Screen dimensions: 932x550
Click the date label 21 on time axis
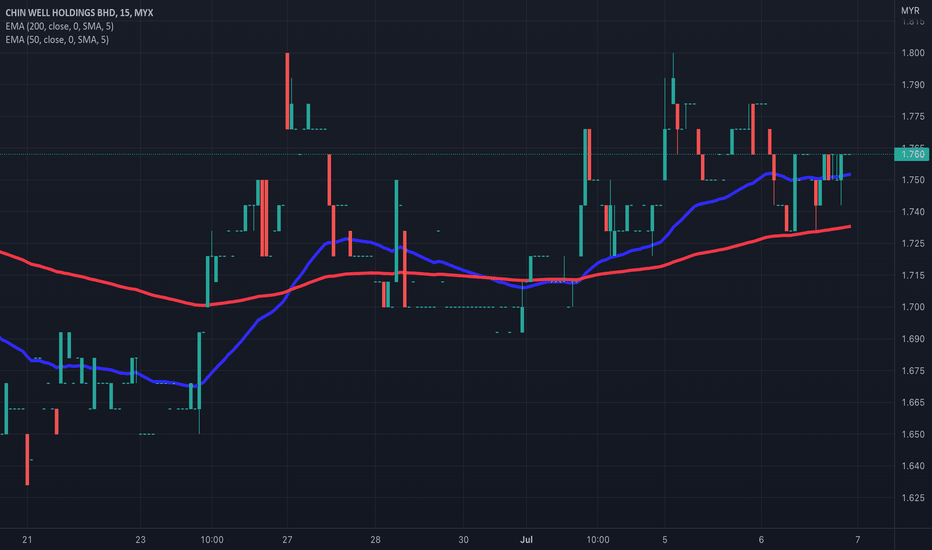click(x=27, y=540)
